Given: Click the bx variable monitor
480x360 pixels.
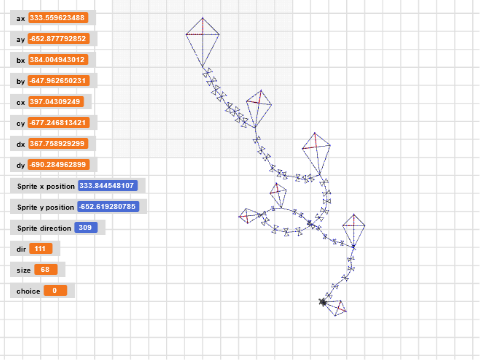Looking at the screenshot, I should [x=53, y=60].
